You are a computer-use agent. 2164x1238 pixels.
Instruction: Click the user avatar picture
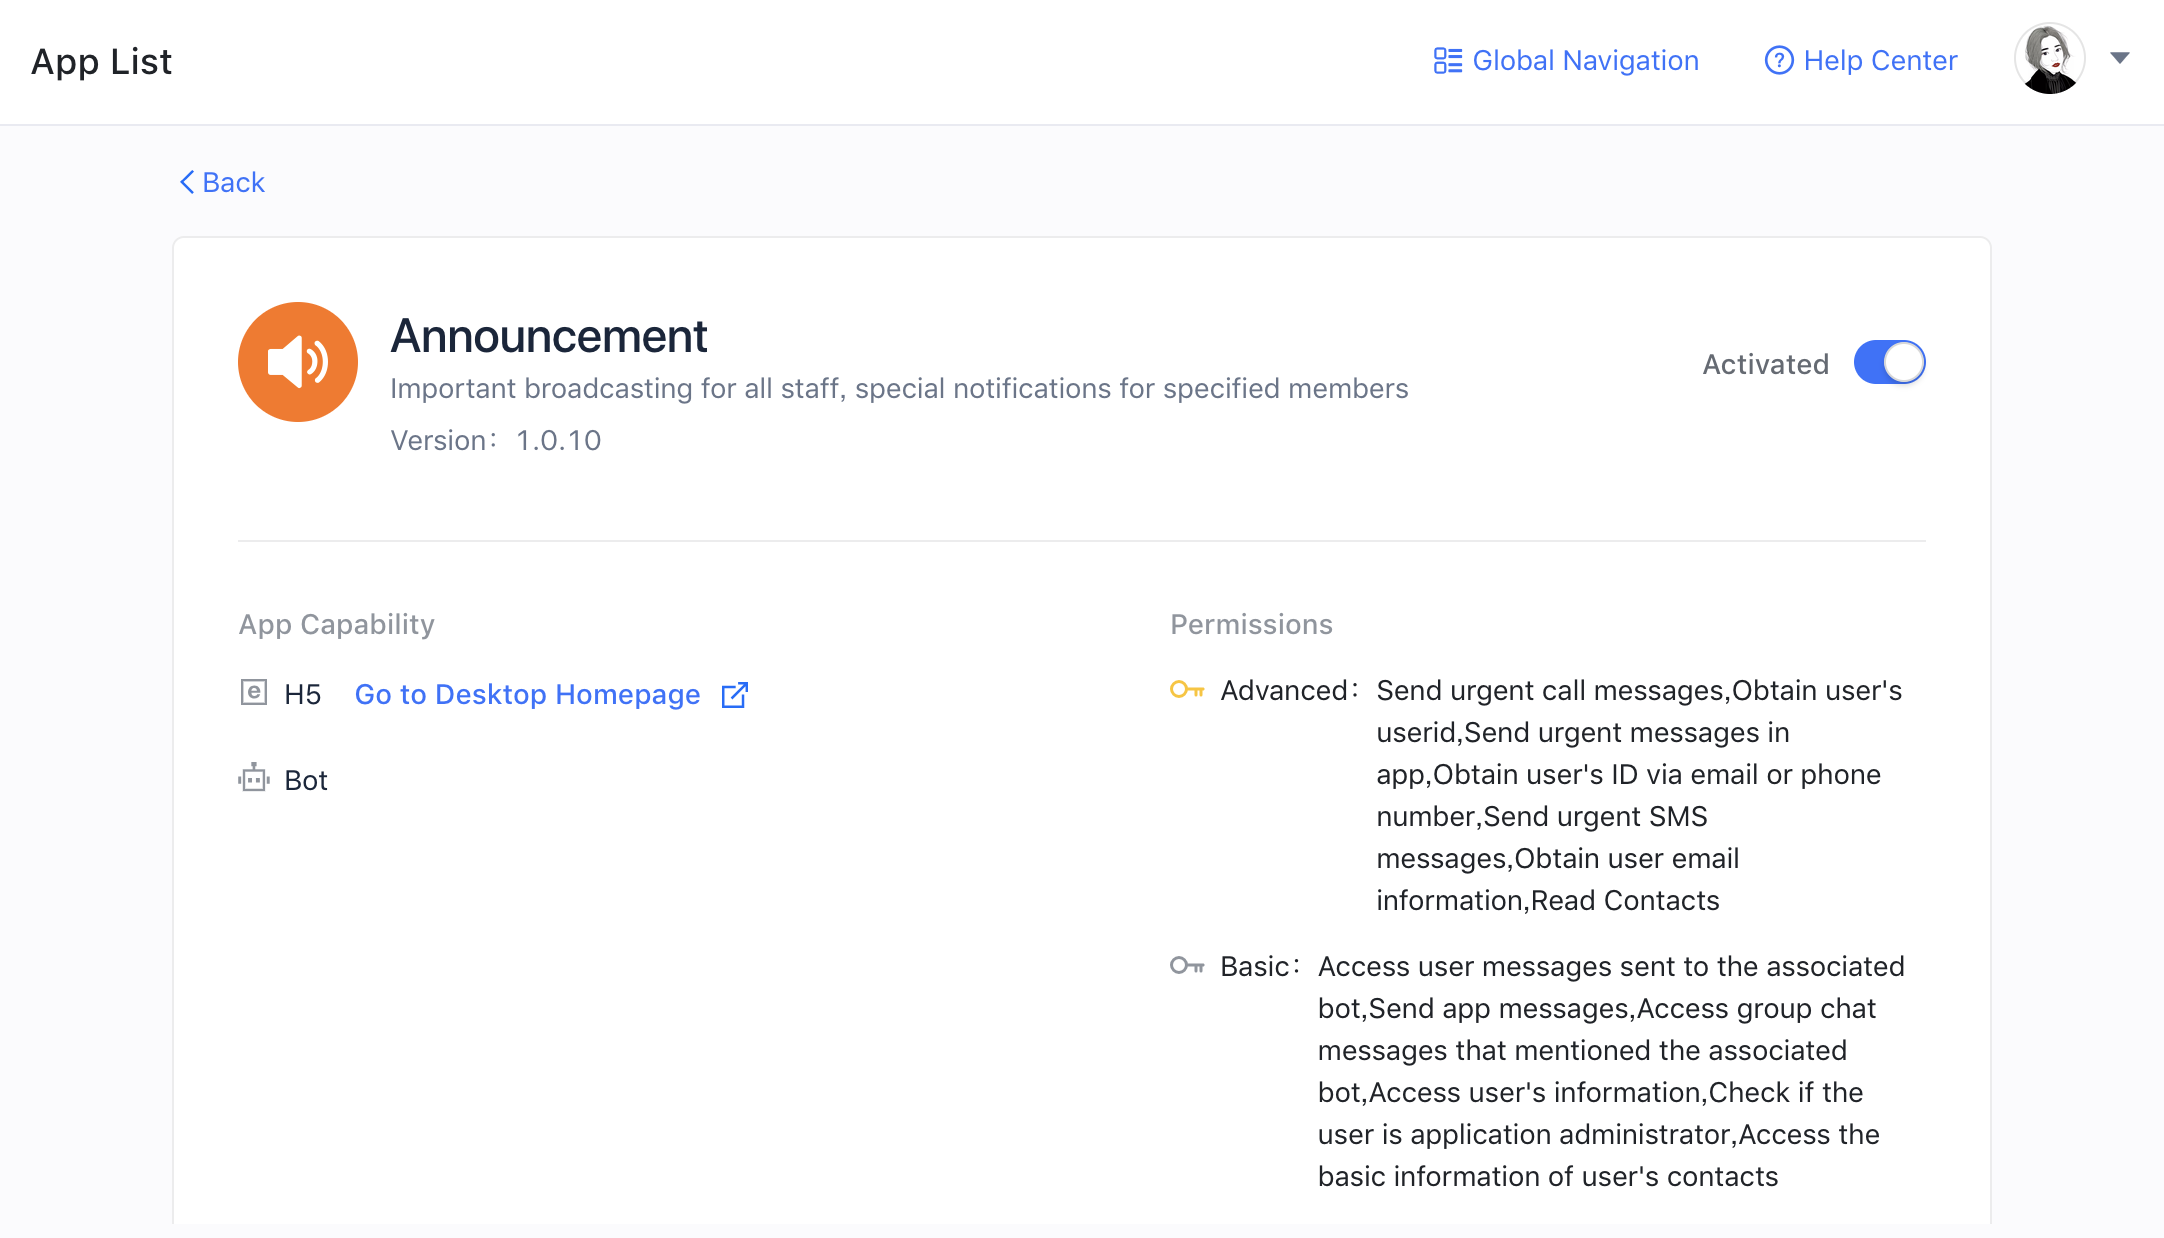2048,58
